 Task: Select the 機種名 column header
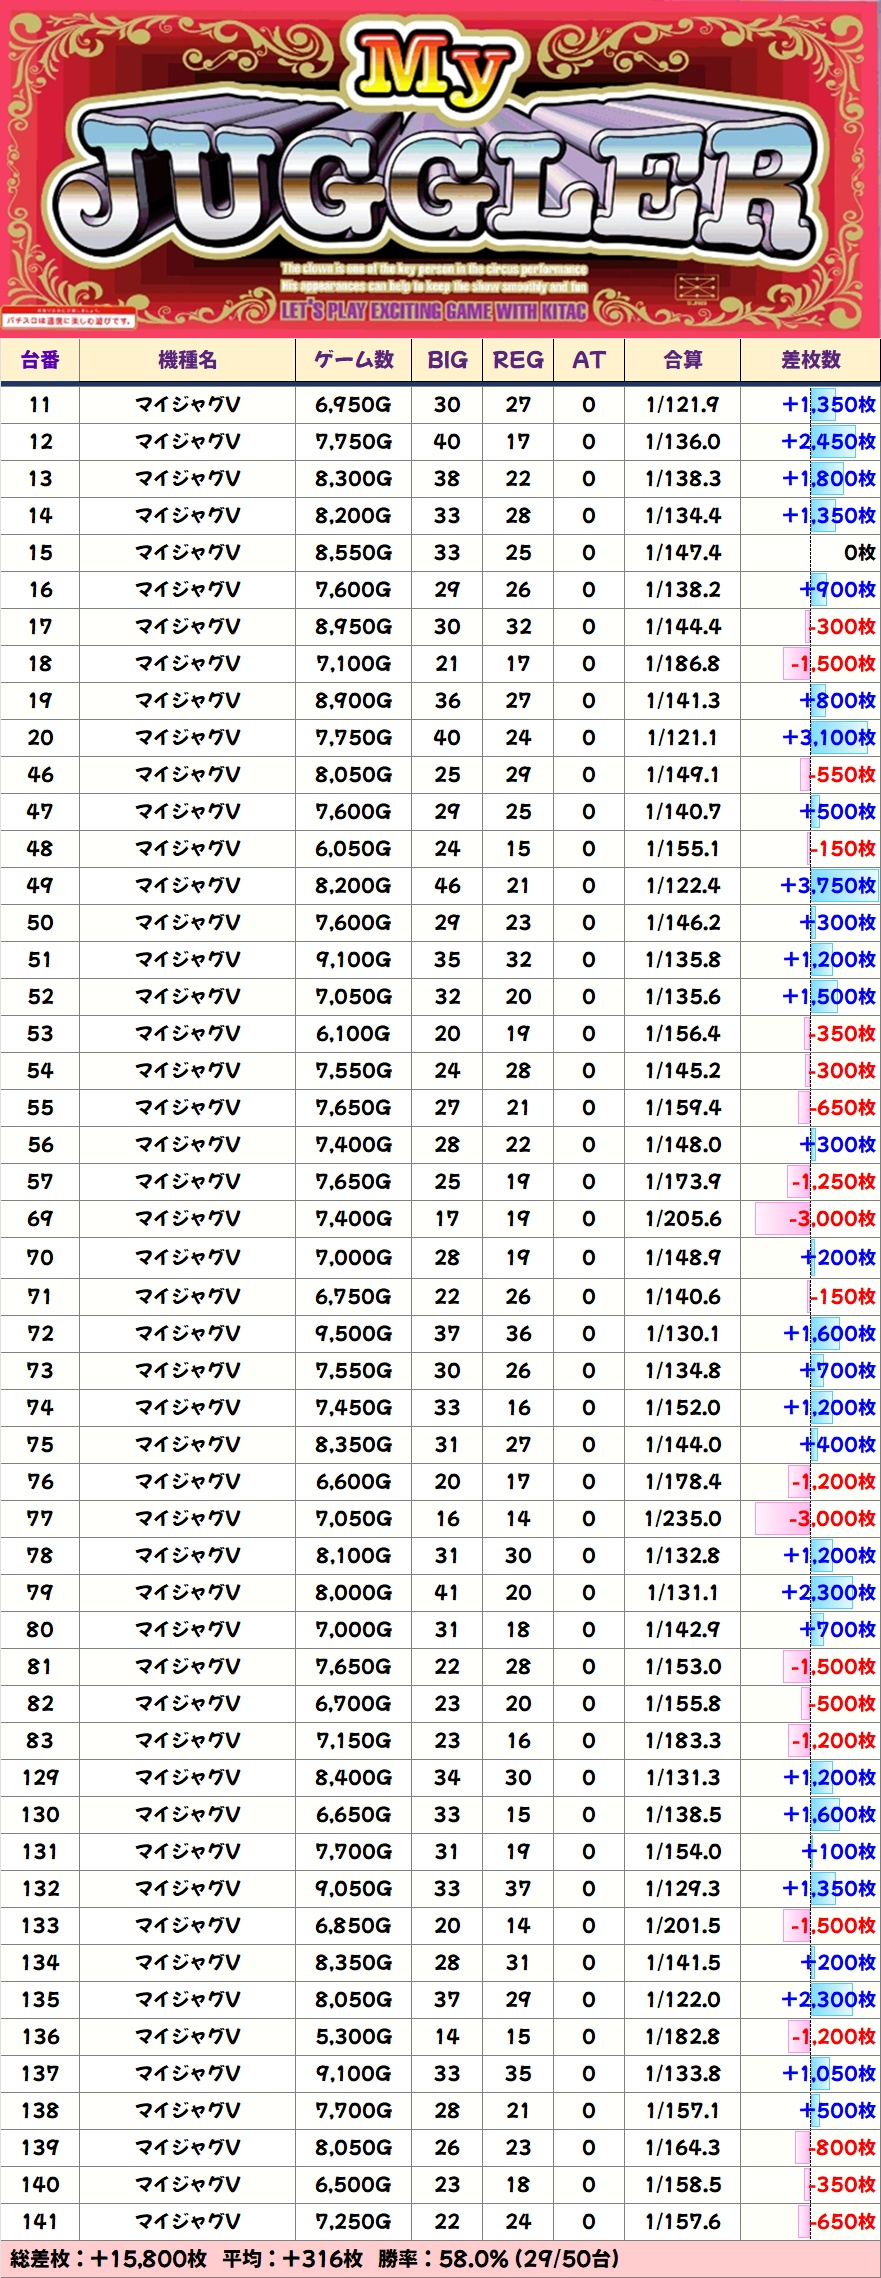tap(187, 361)
